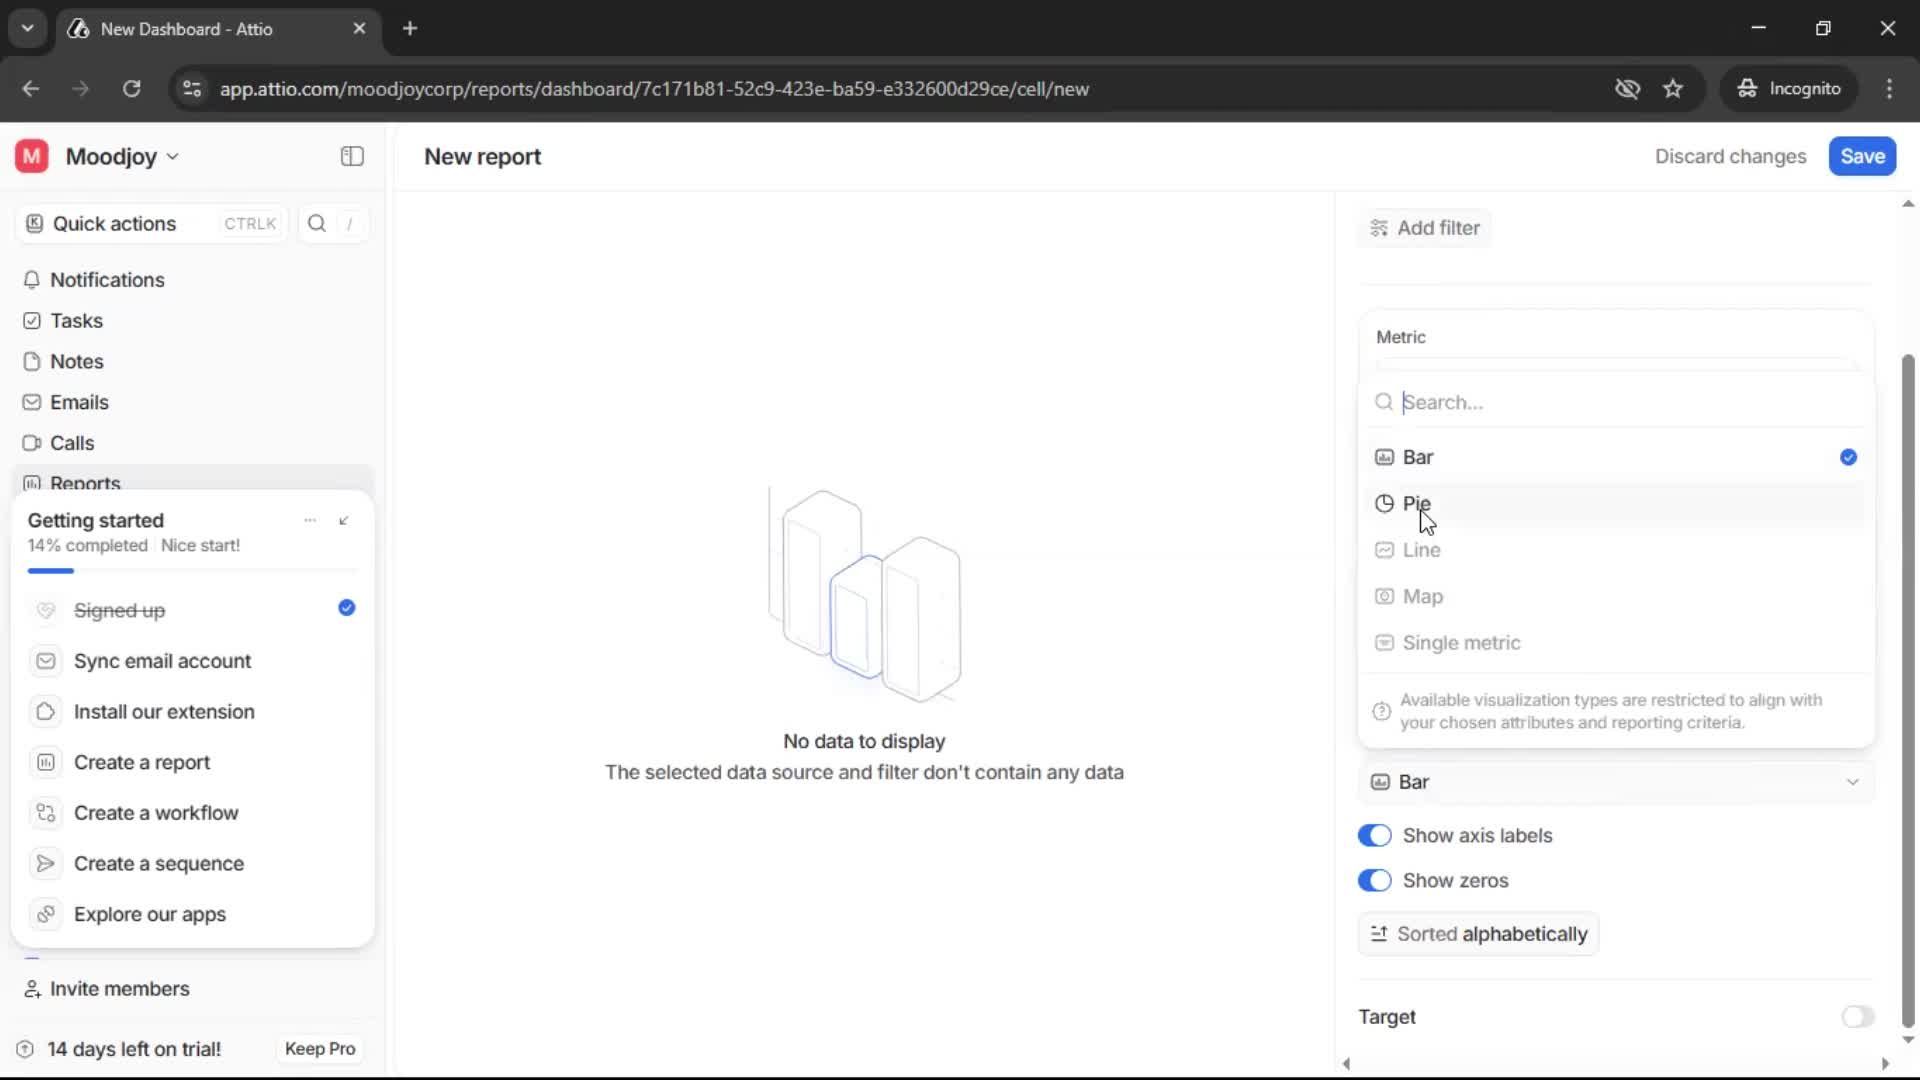Open the Calls section
This screenshot has height=1080, width=1920.
coord(71,442)
